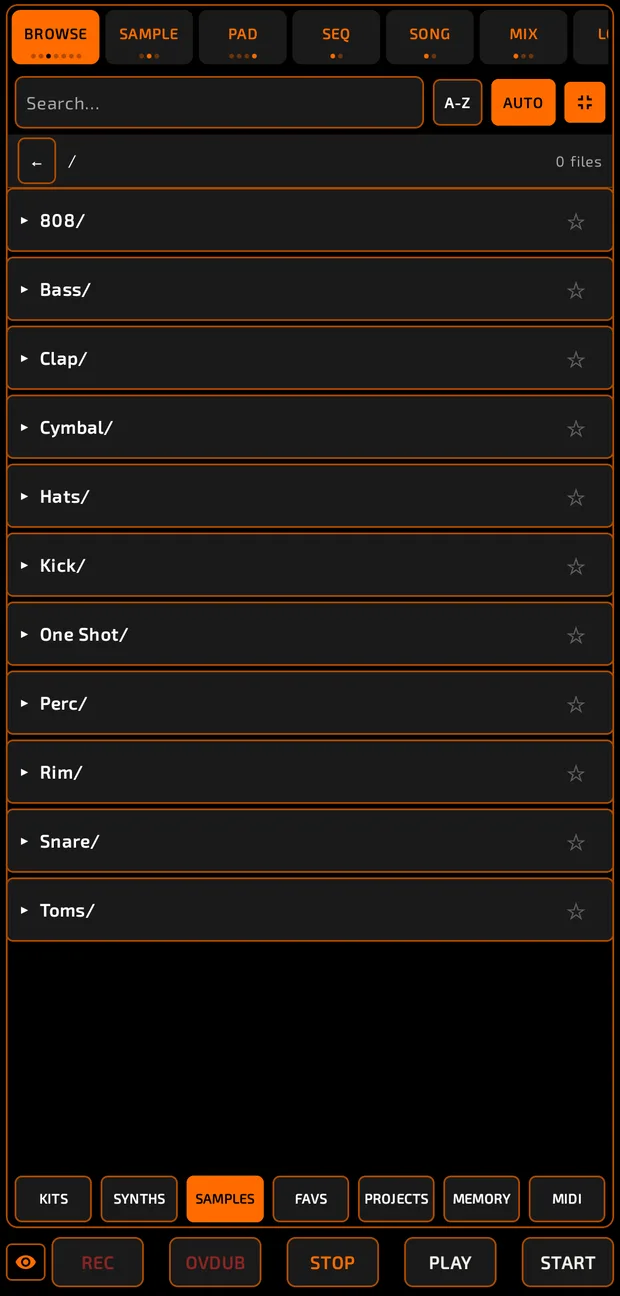620x1296 pixels.
Task: Star the Toms folder
Action: [x=576, y=911]
